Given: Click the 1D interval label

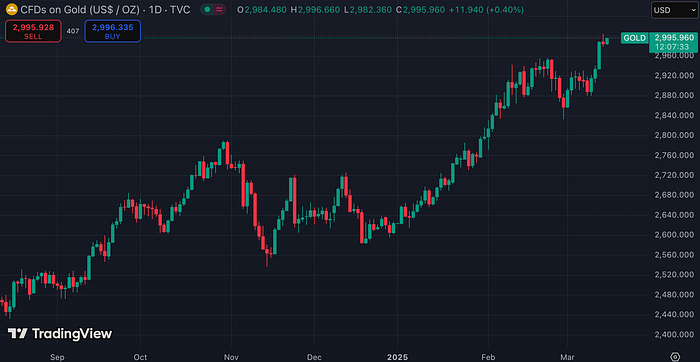Looking at the screenshot, I should 154,9.
